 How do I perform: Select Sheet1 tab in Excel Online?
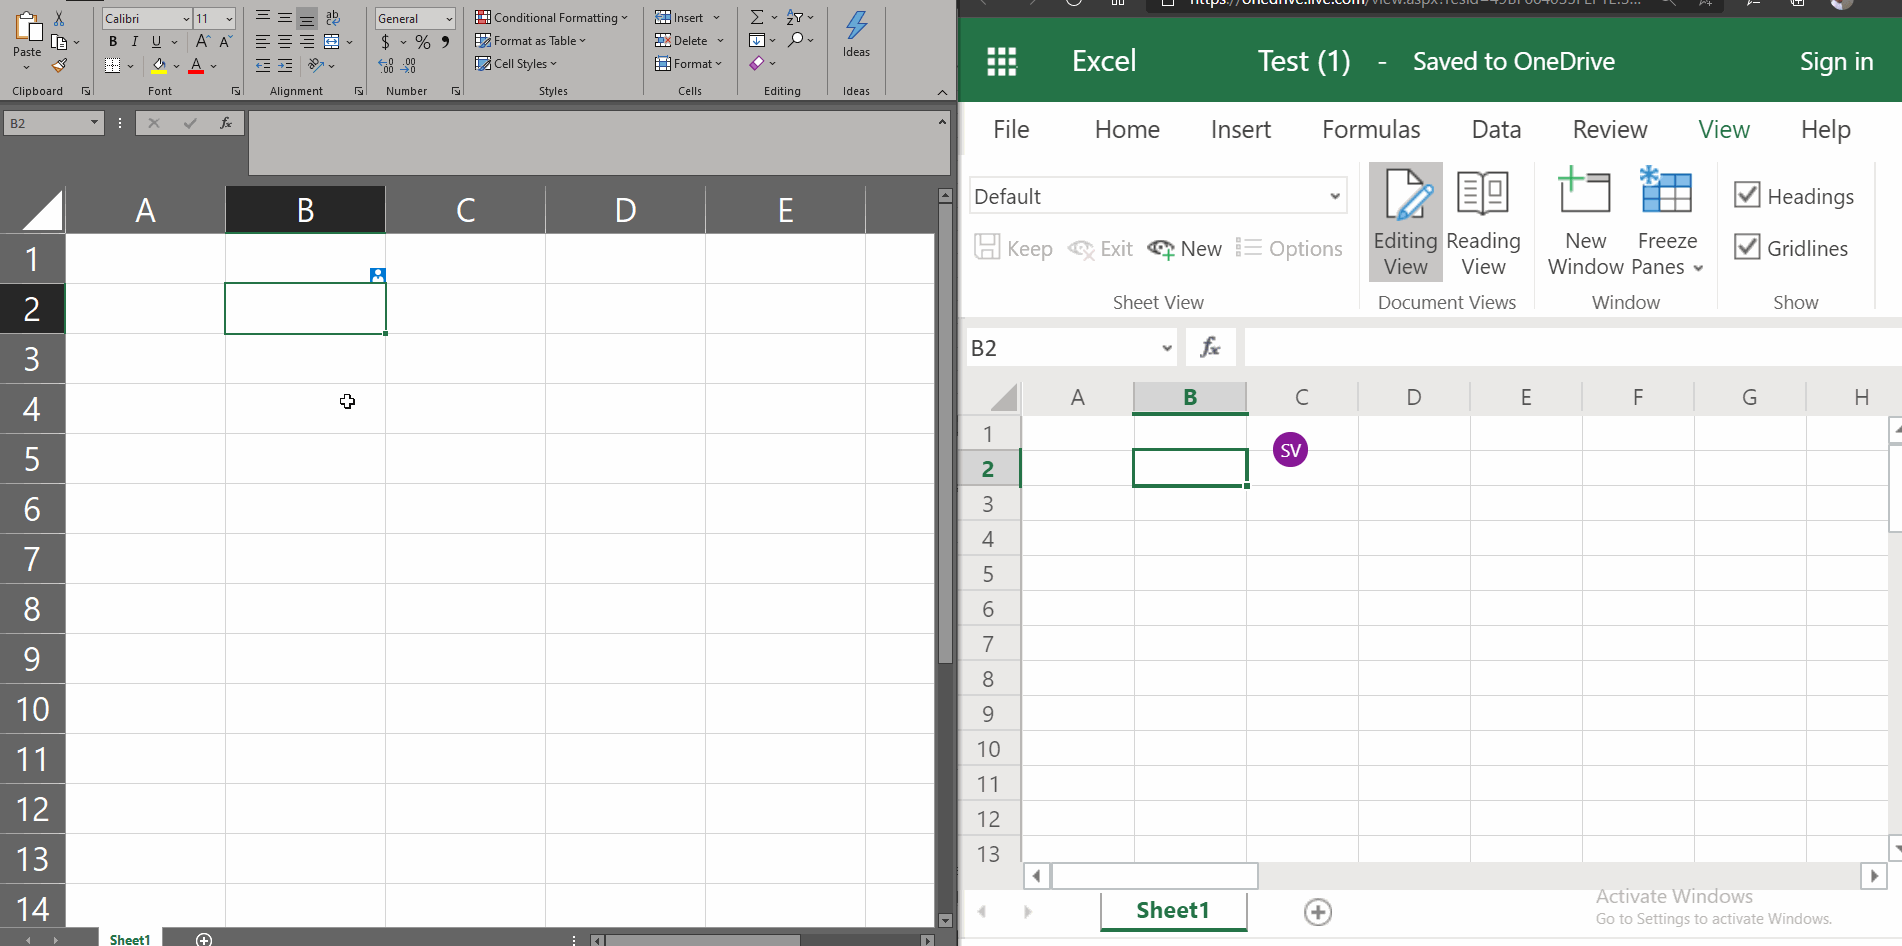(x=1173, y=911)
